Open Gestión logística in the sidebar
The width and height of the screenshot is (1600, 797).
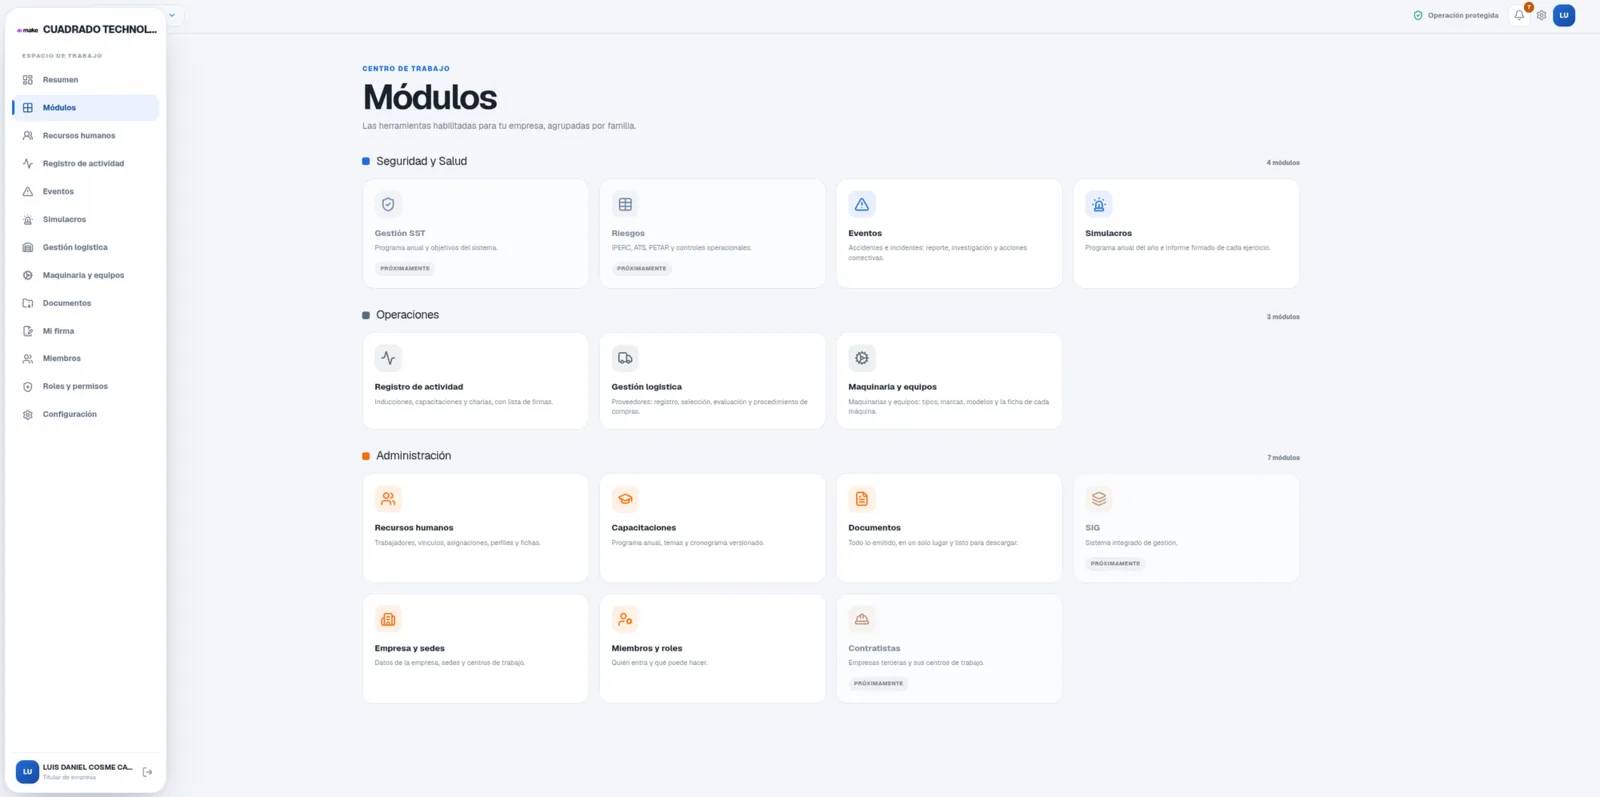point(86,248)
